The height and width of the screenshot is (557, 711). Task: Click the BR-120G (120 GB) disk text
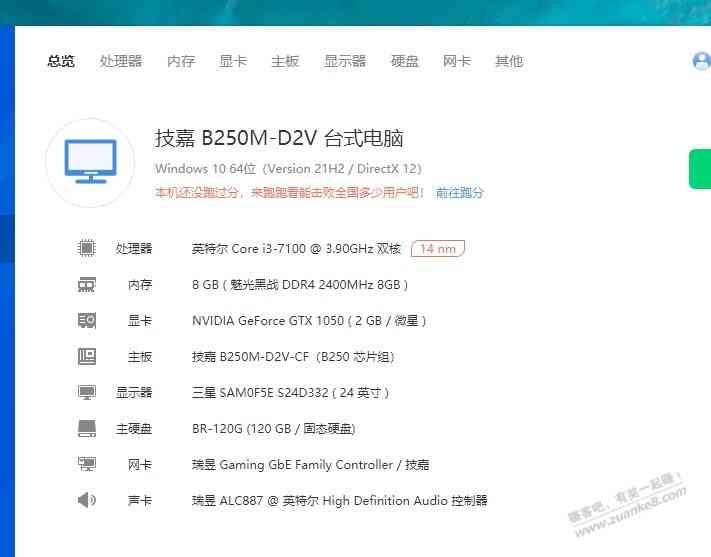tap(273, 429)
